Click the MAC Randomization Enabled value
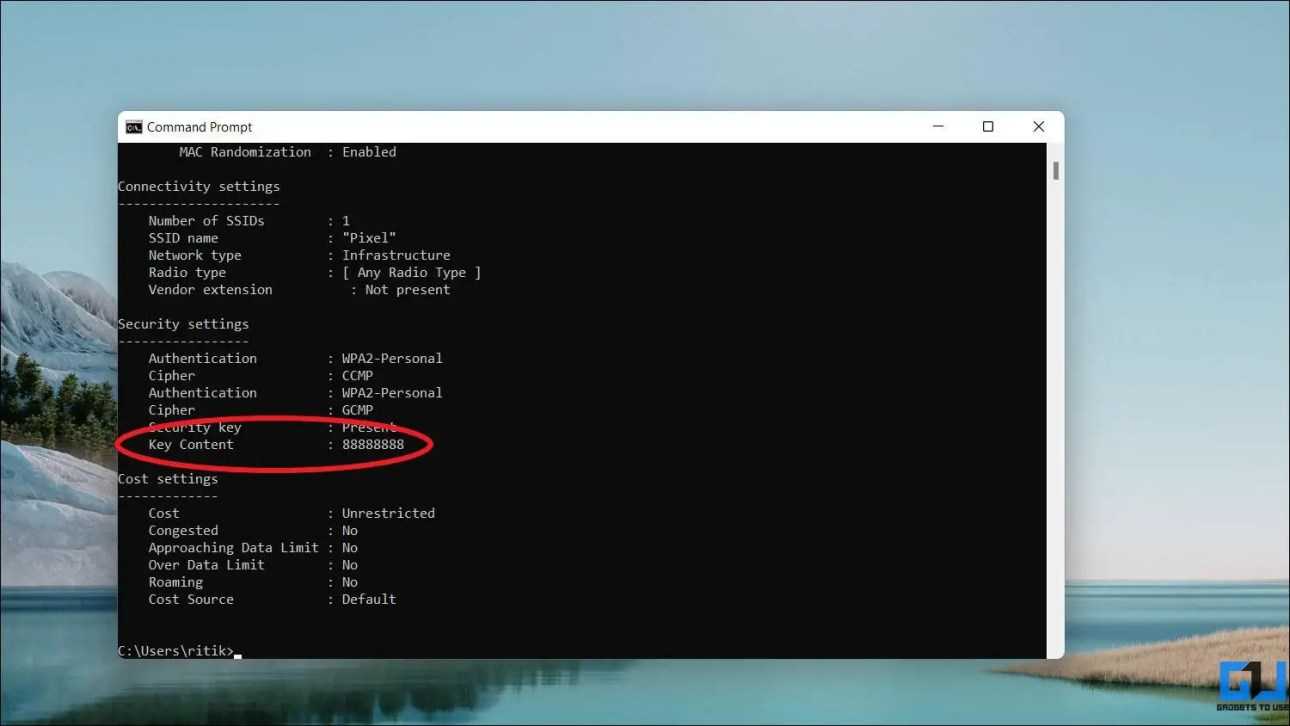This screenshot has width=1290, height=726. (x=369, y=152)
